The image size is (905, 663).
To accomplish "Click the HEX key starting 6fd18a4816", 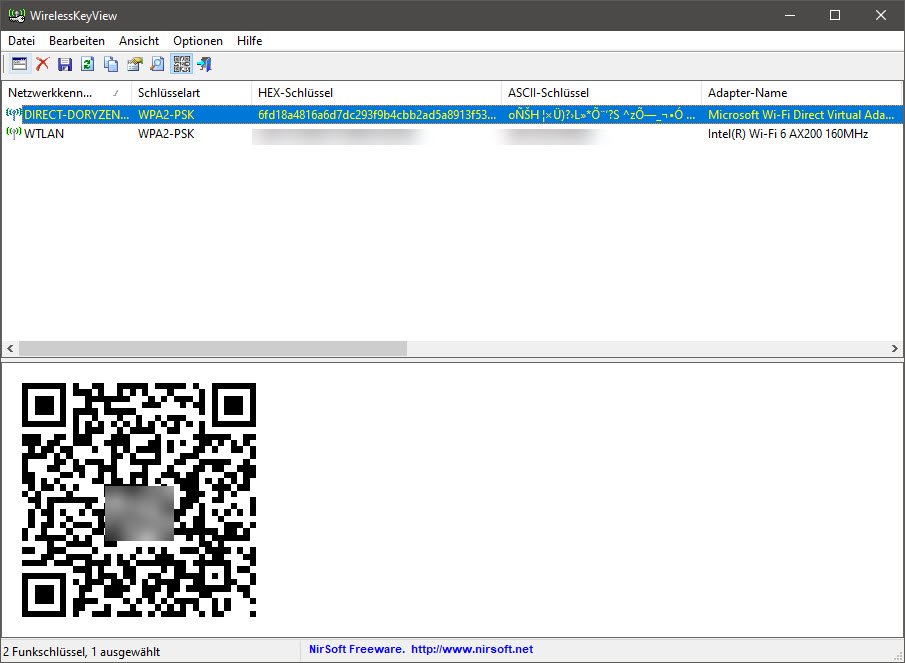I will coord(376,115).
